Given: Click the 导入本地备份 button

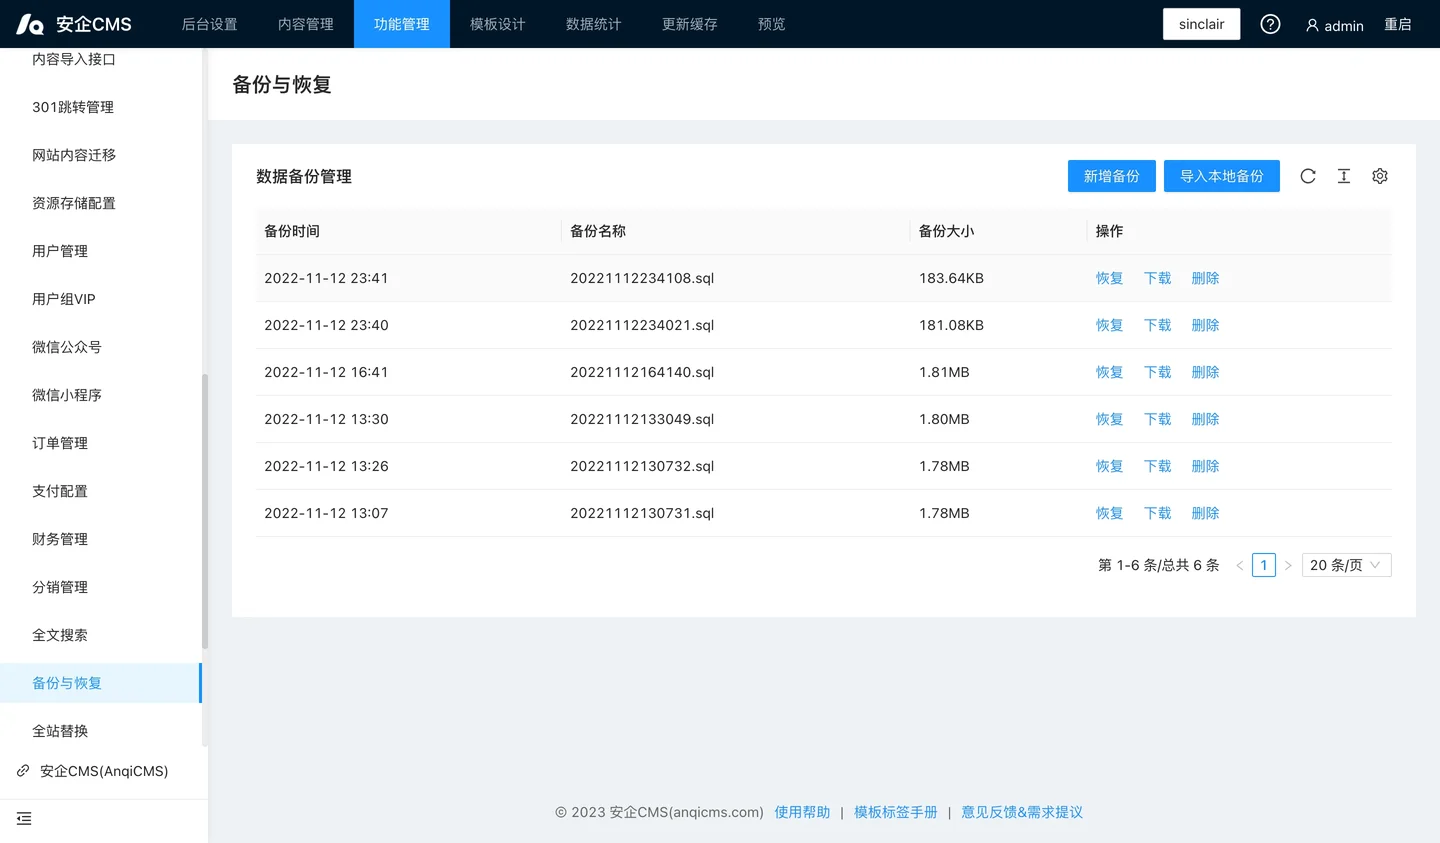Looking at the screenshot, I should (x=1222, y=176).
